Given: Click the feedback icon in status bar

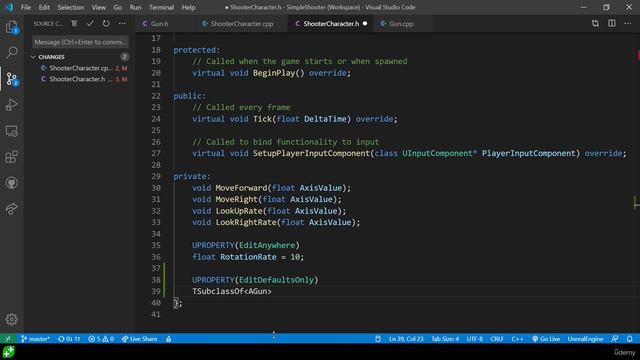Looking at the screenshot, I should (x=615, y=339).
